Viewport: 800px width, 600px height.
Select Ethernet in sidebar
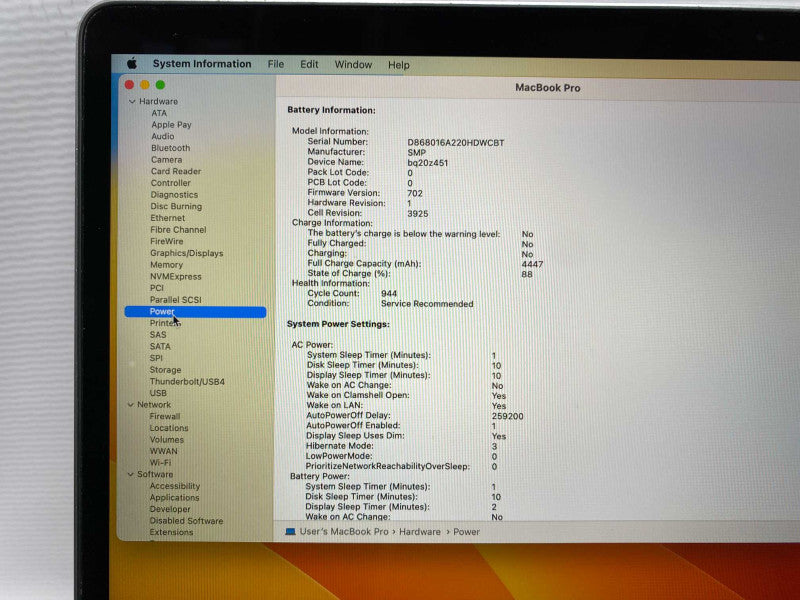click(x=167, y=218)
